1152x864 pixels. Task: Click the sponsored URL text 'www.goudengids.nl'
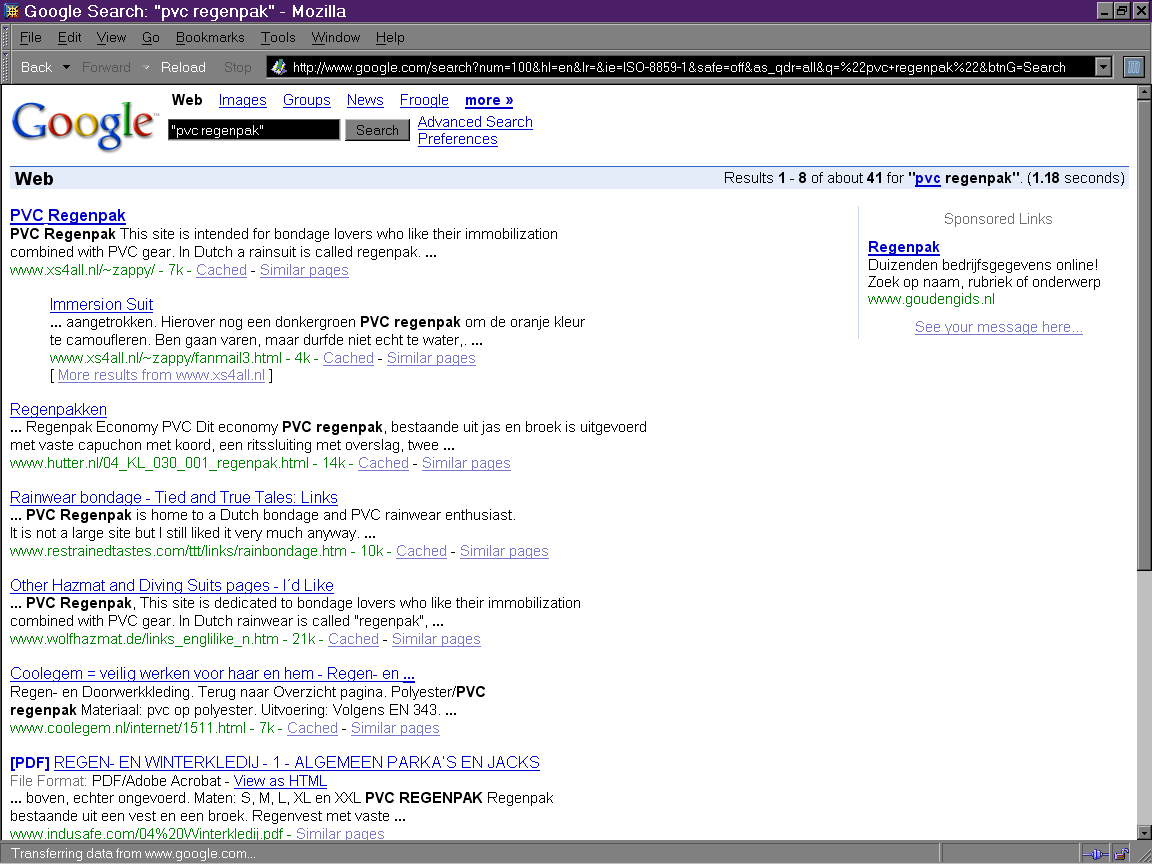point(931,299)
